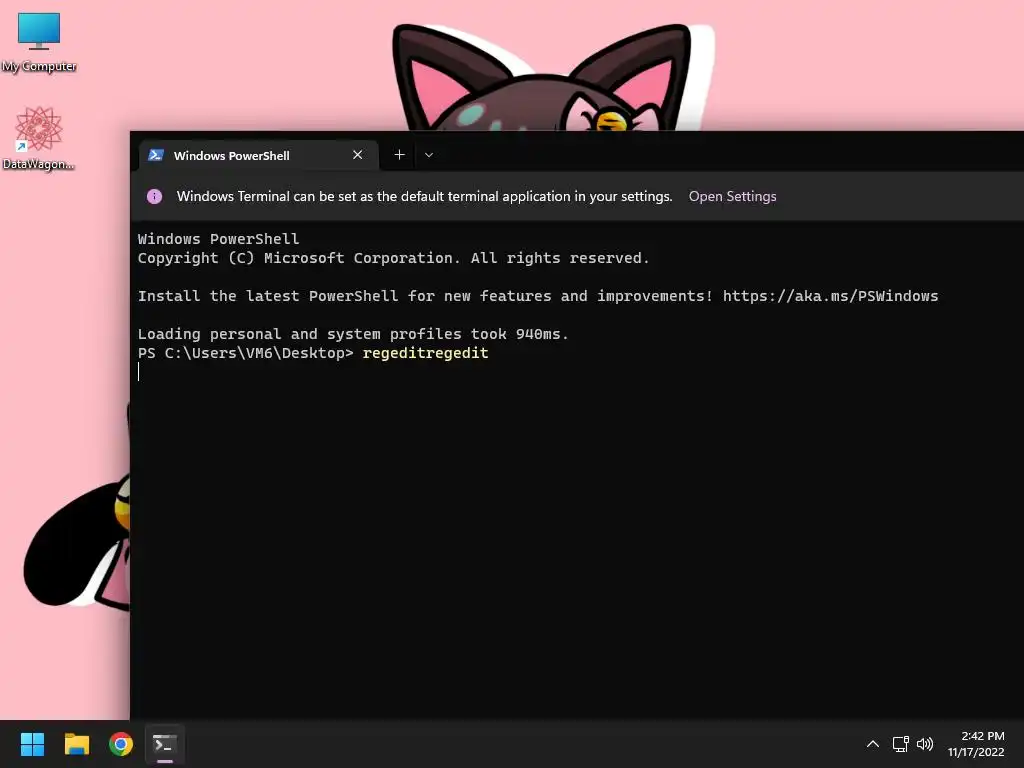Open Settings link in the notification bar
Viewport: 1024px width, 768px height.
click(x=732, y=197)
